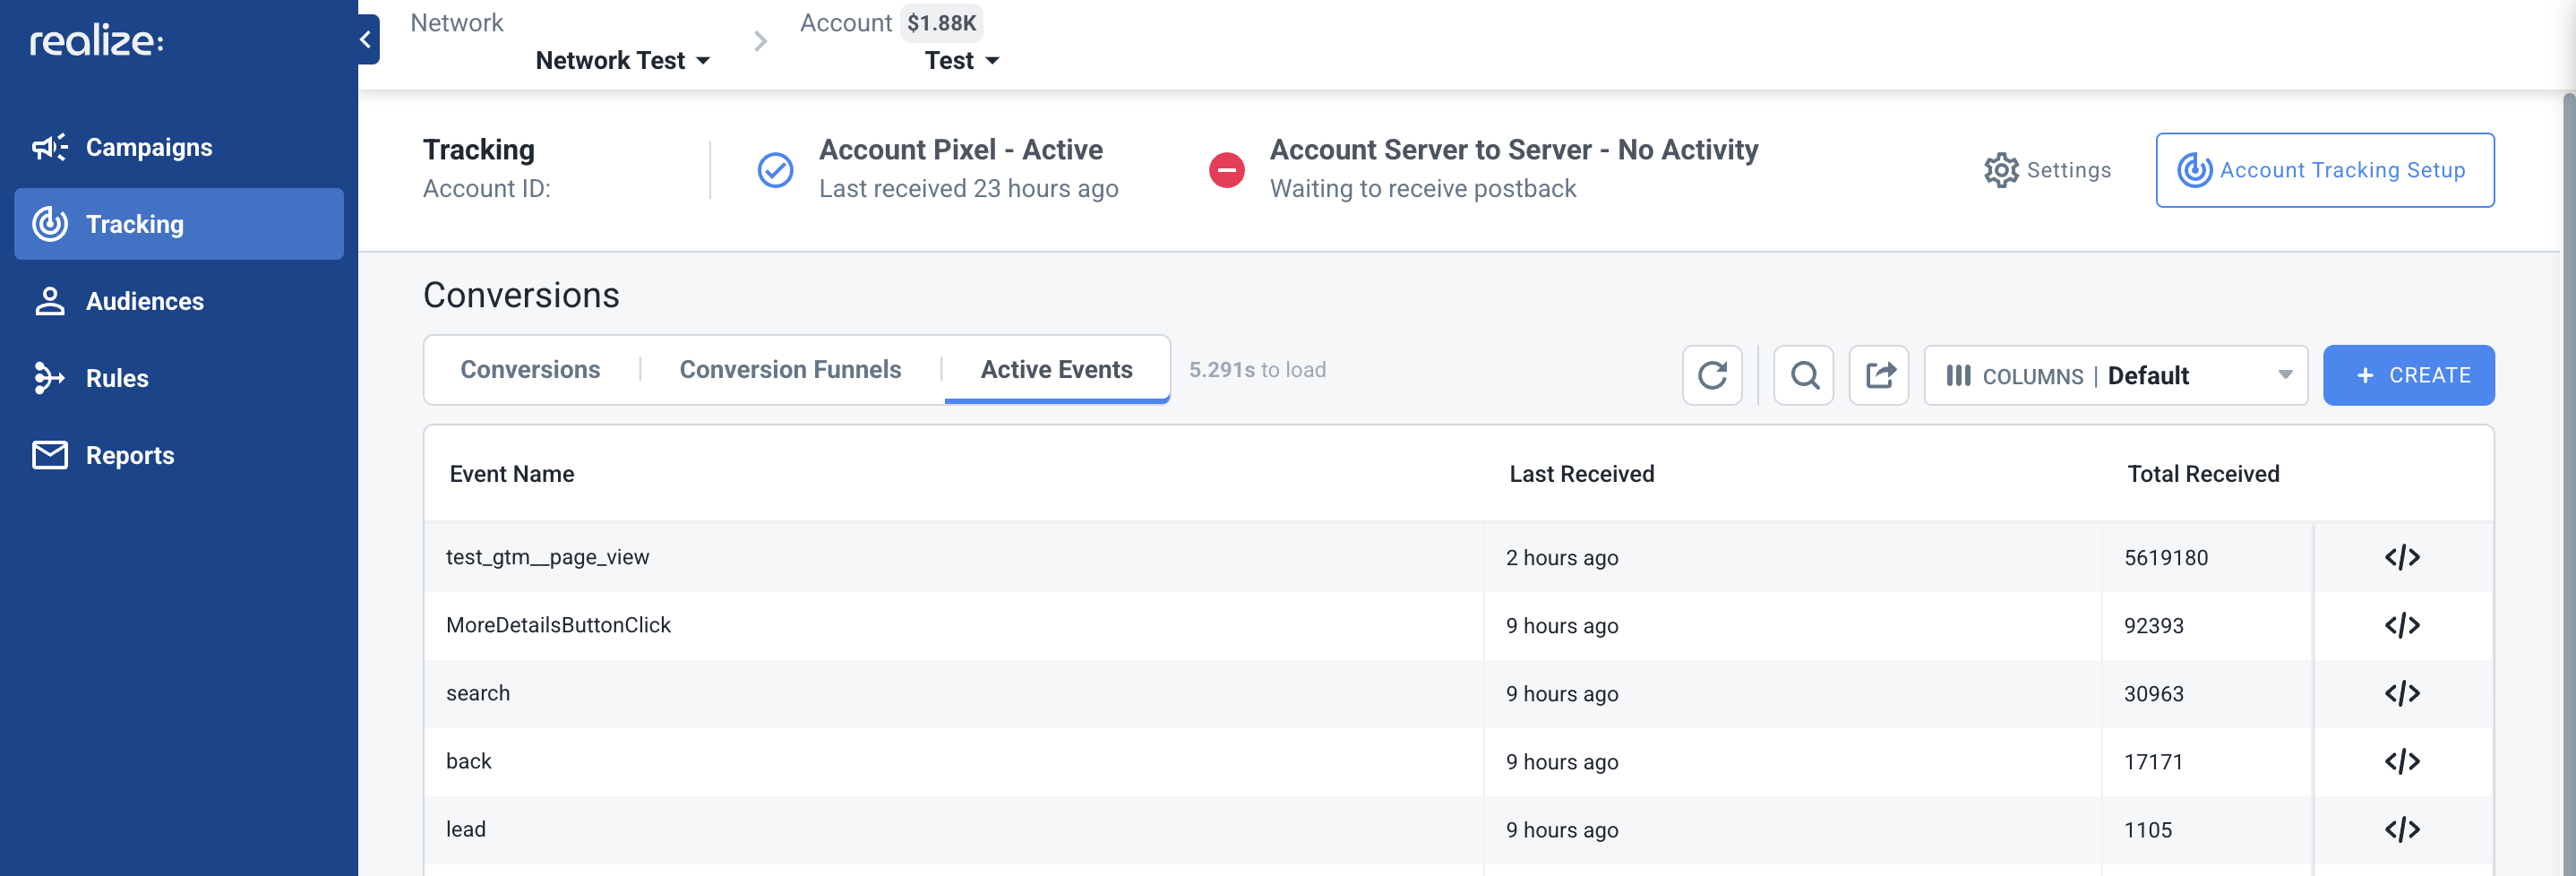
Task: Click the Create button
Action: pyautogui.click(x=2409, y=375)
